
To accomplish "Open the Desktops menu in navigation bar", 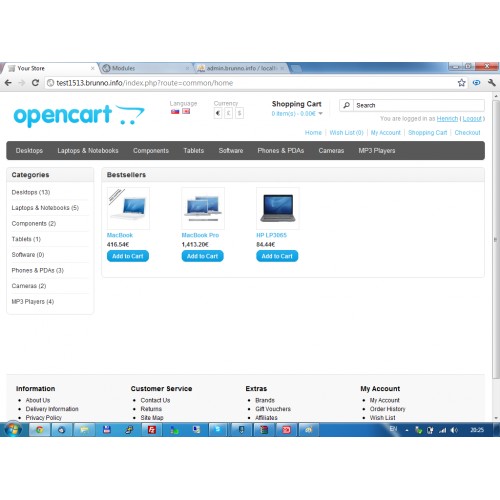I will click(29, 151).
